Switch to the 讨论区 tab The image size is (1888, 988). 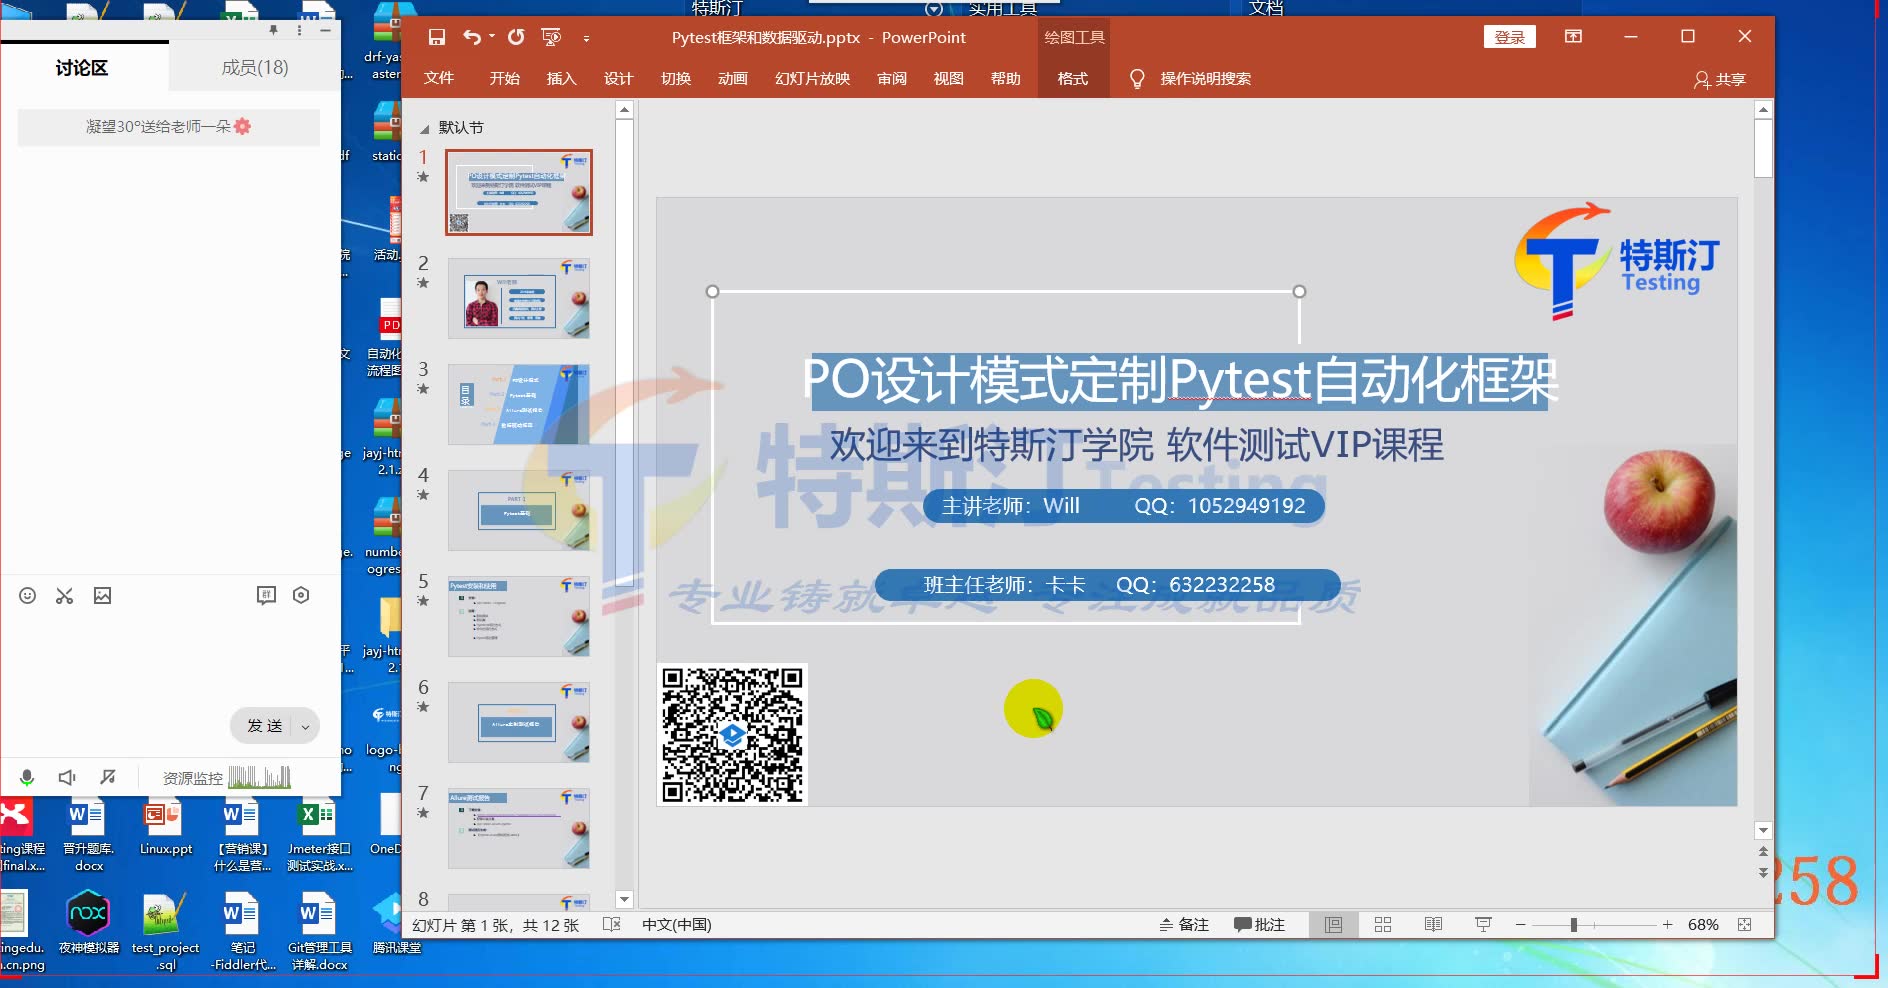(x=82, y=67)
